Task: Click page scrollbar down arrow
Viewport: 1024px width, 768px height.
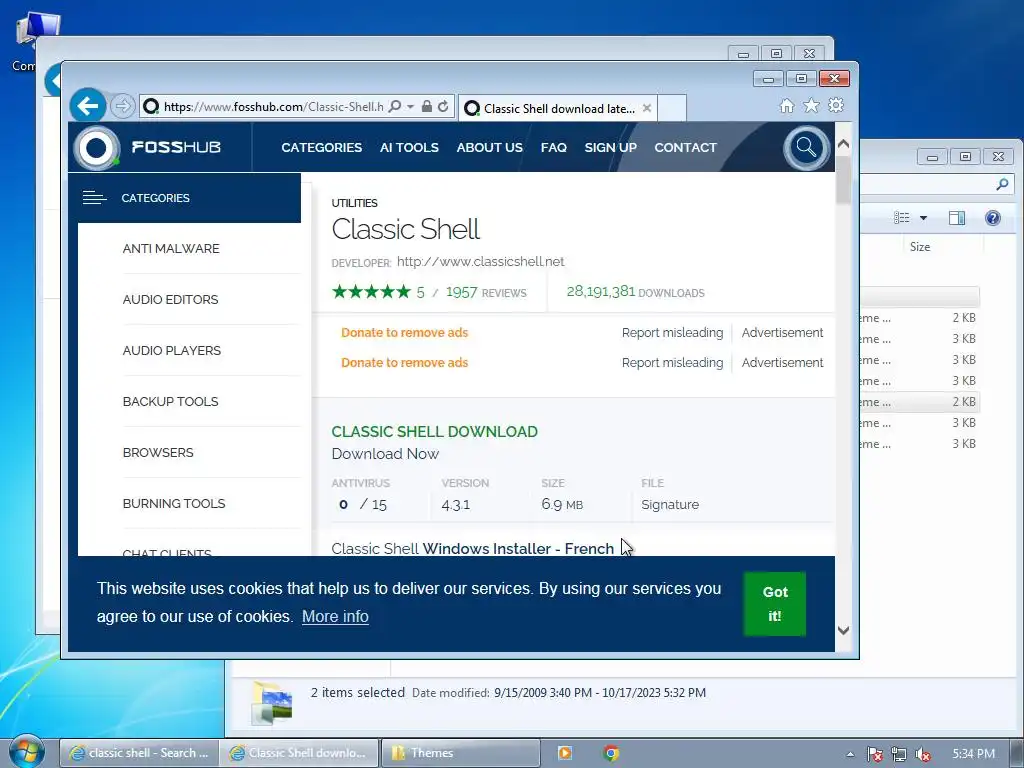Action: click(843, 630)
